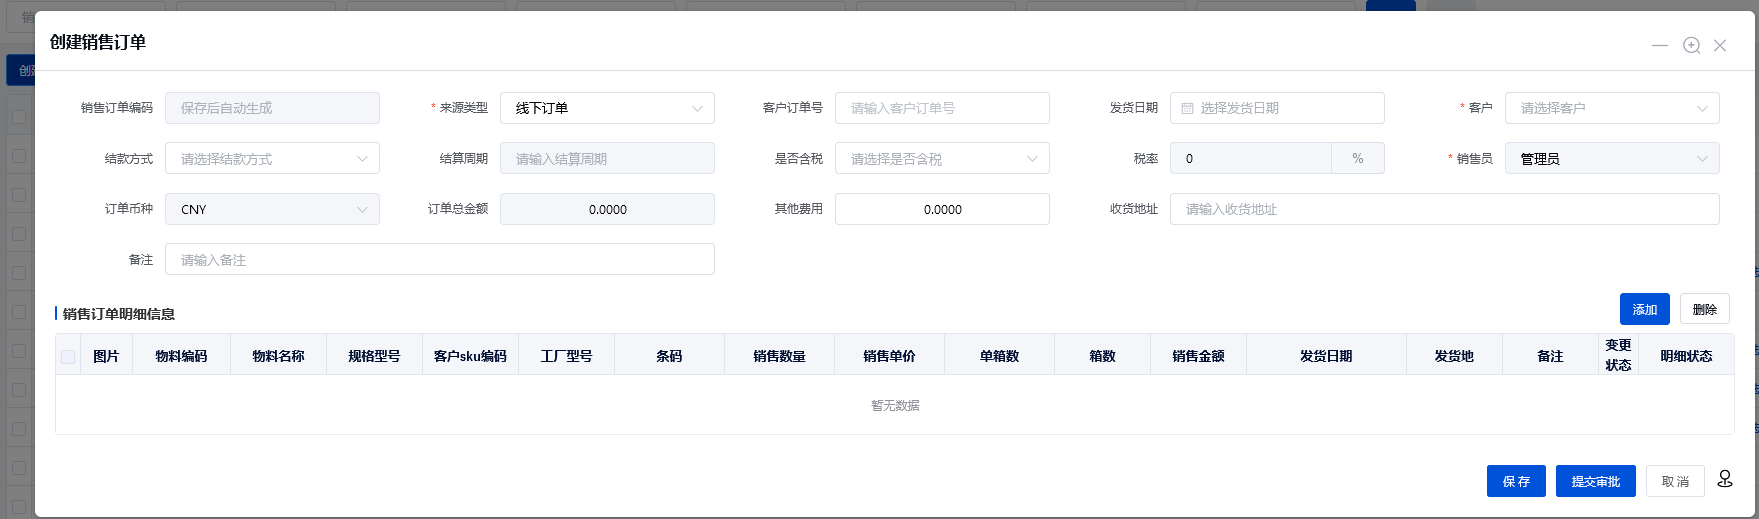Click the 客户订单号 input field

click(x=941, y=108)
